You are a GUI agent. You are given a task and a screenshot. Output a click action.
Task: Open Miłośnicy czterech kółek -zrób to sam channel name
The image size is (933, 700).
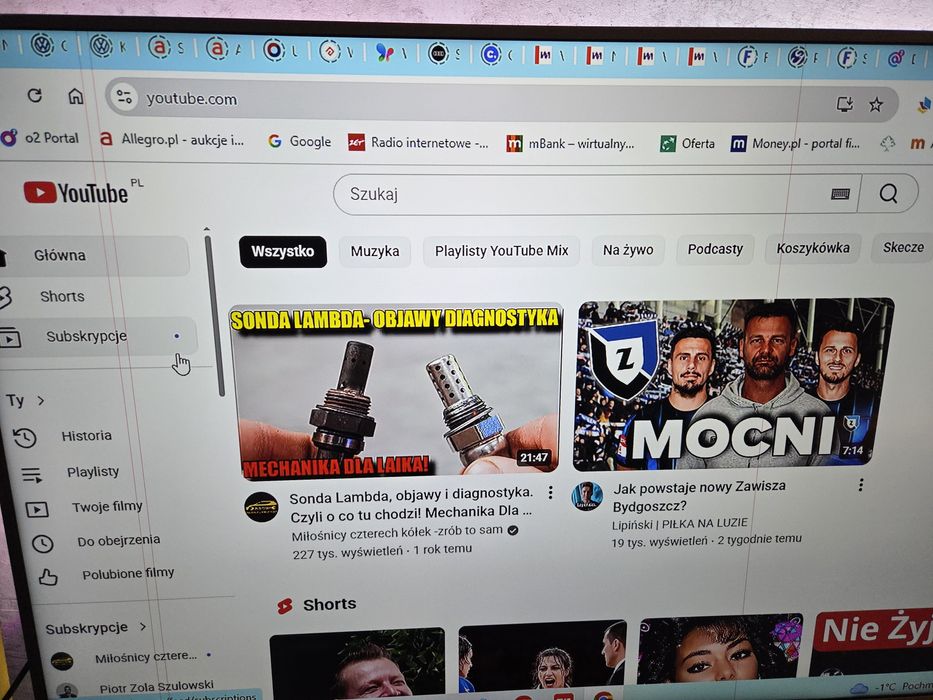tap(397, 530)
